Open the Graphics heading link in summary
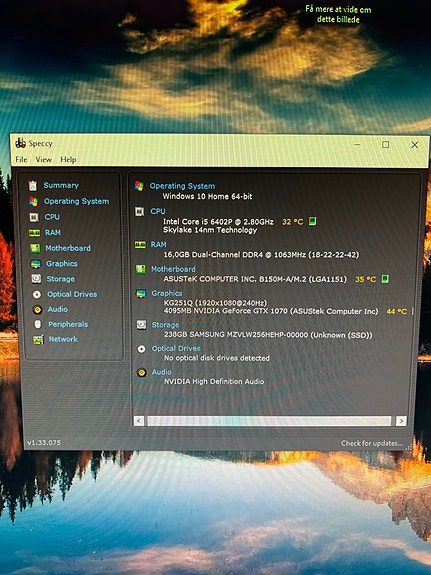The width and height of the screenshot is (431, 575). coord(167,293)
